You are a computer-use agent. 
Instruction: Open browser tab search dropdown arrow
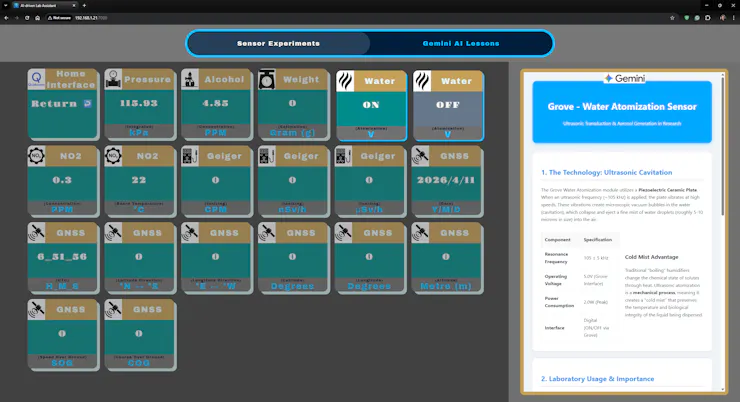click(x=6, y=5)
